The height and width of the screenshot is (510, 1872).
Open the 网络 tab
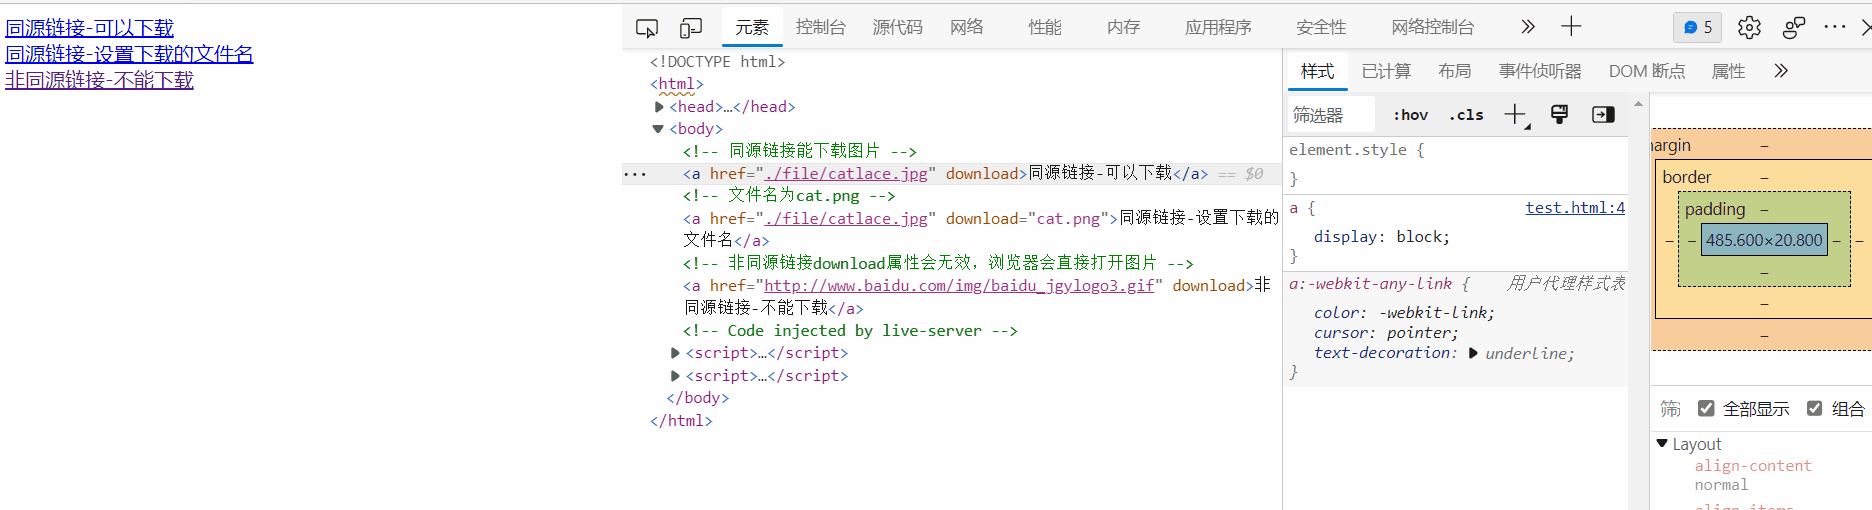(x=967, y=27)
